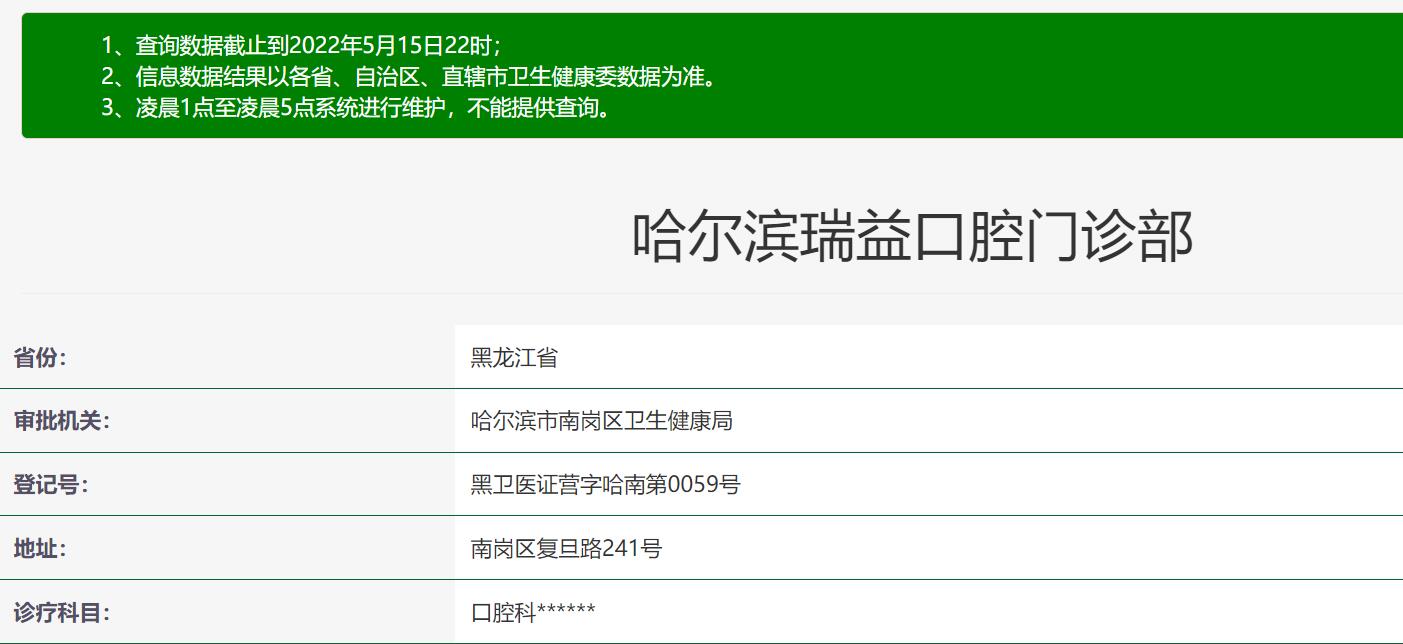Select the 口腔科****** value
This screenshot has width=1403, height=644.
tap(533, 612)
